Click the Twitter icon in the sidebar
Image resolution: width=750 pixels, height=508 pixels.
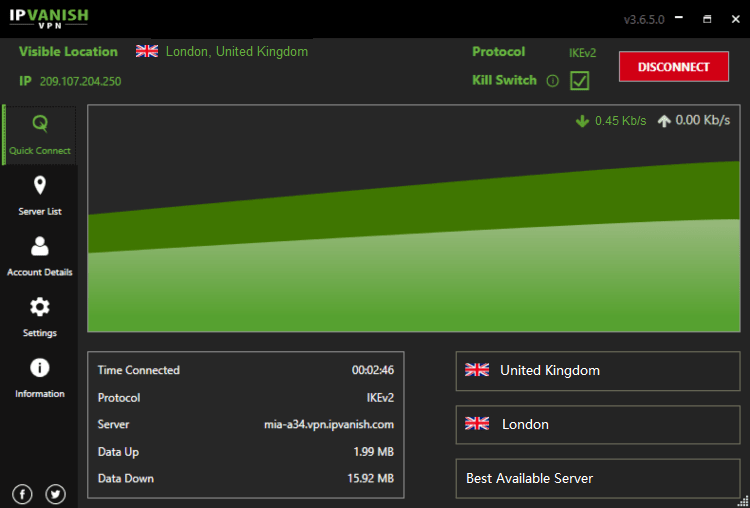55,493
